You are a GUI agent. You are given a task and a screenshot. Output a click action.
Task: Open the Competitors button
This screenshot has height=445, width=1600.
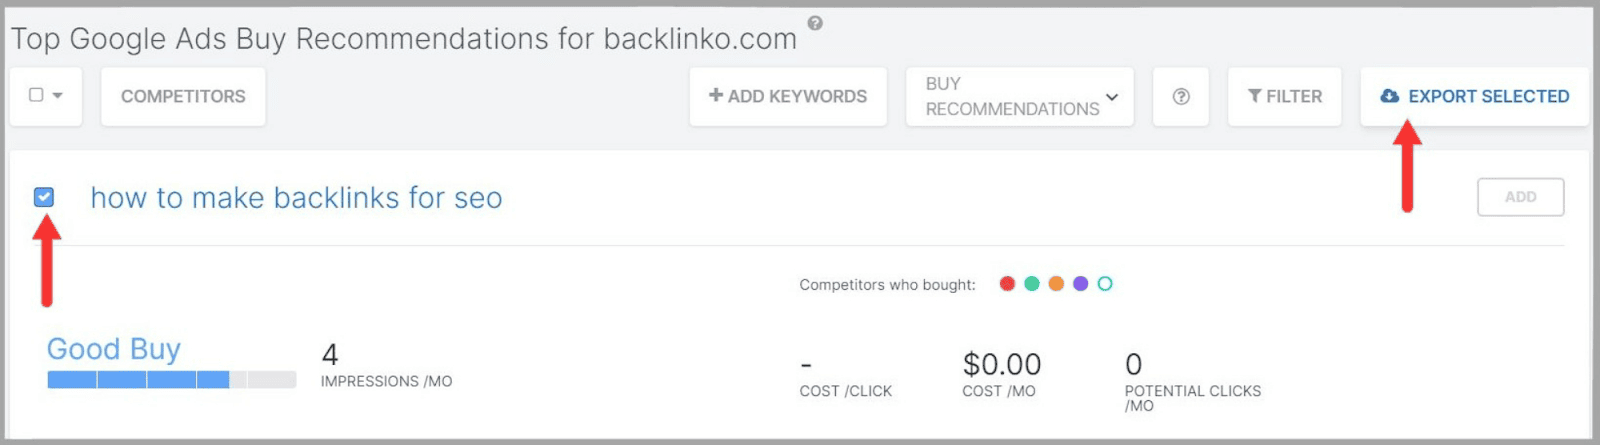[x=183, y=97]
